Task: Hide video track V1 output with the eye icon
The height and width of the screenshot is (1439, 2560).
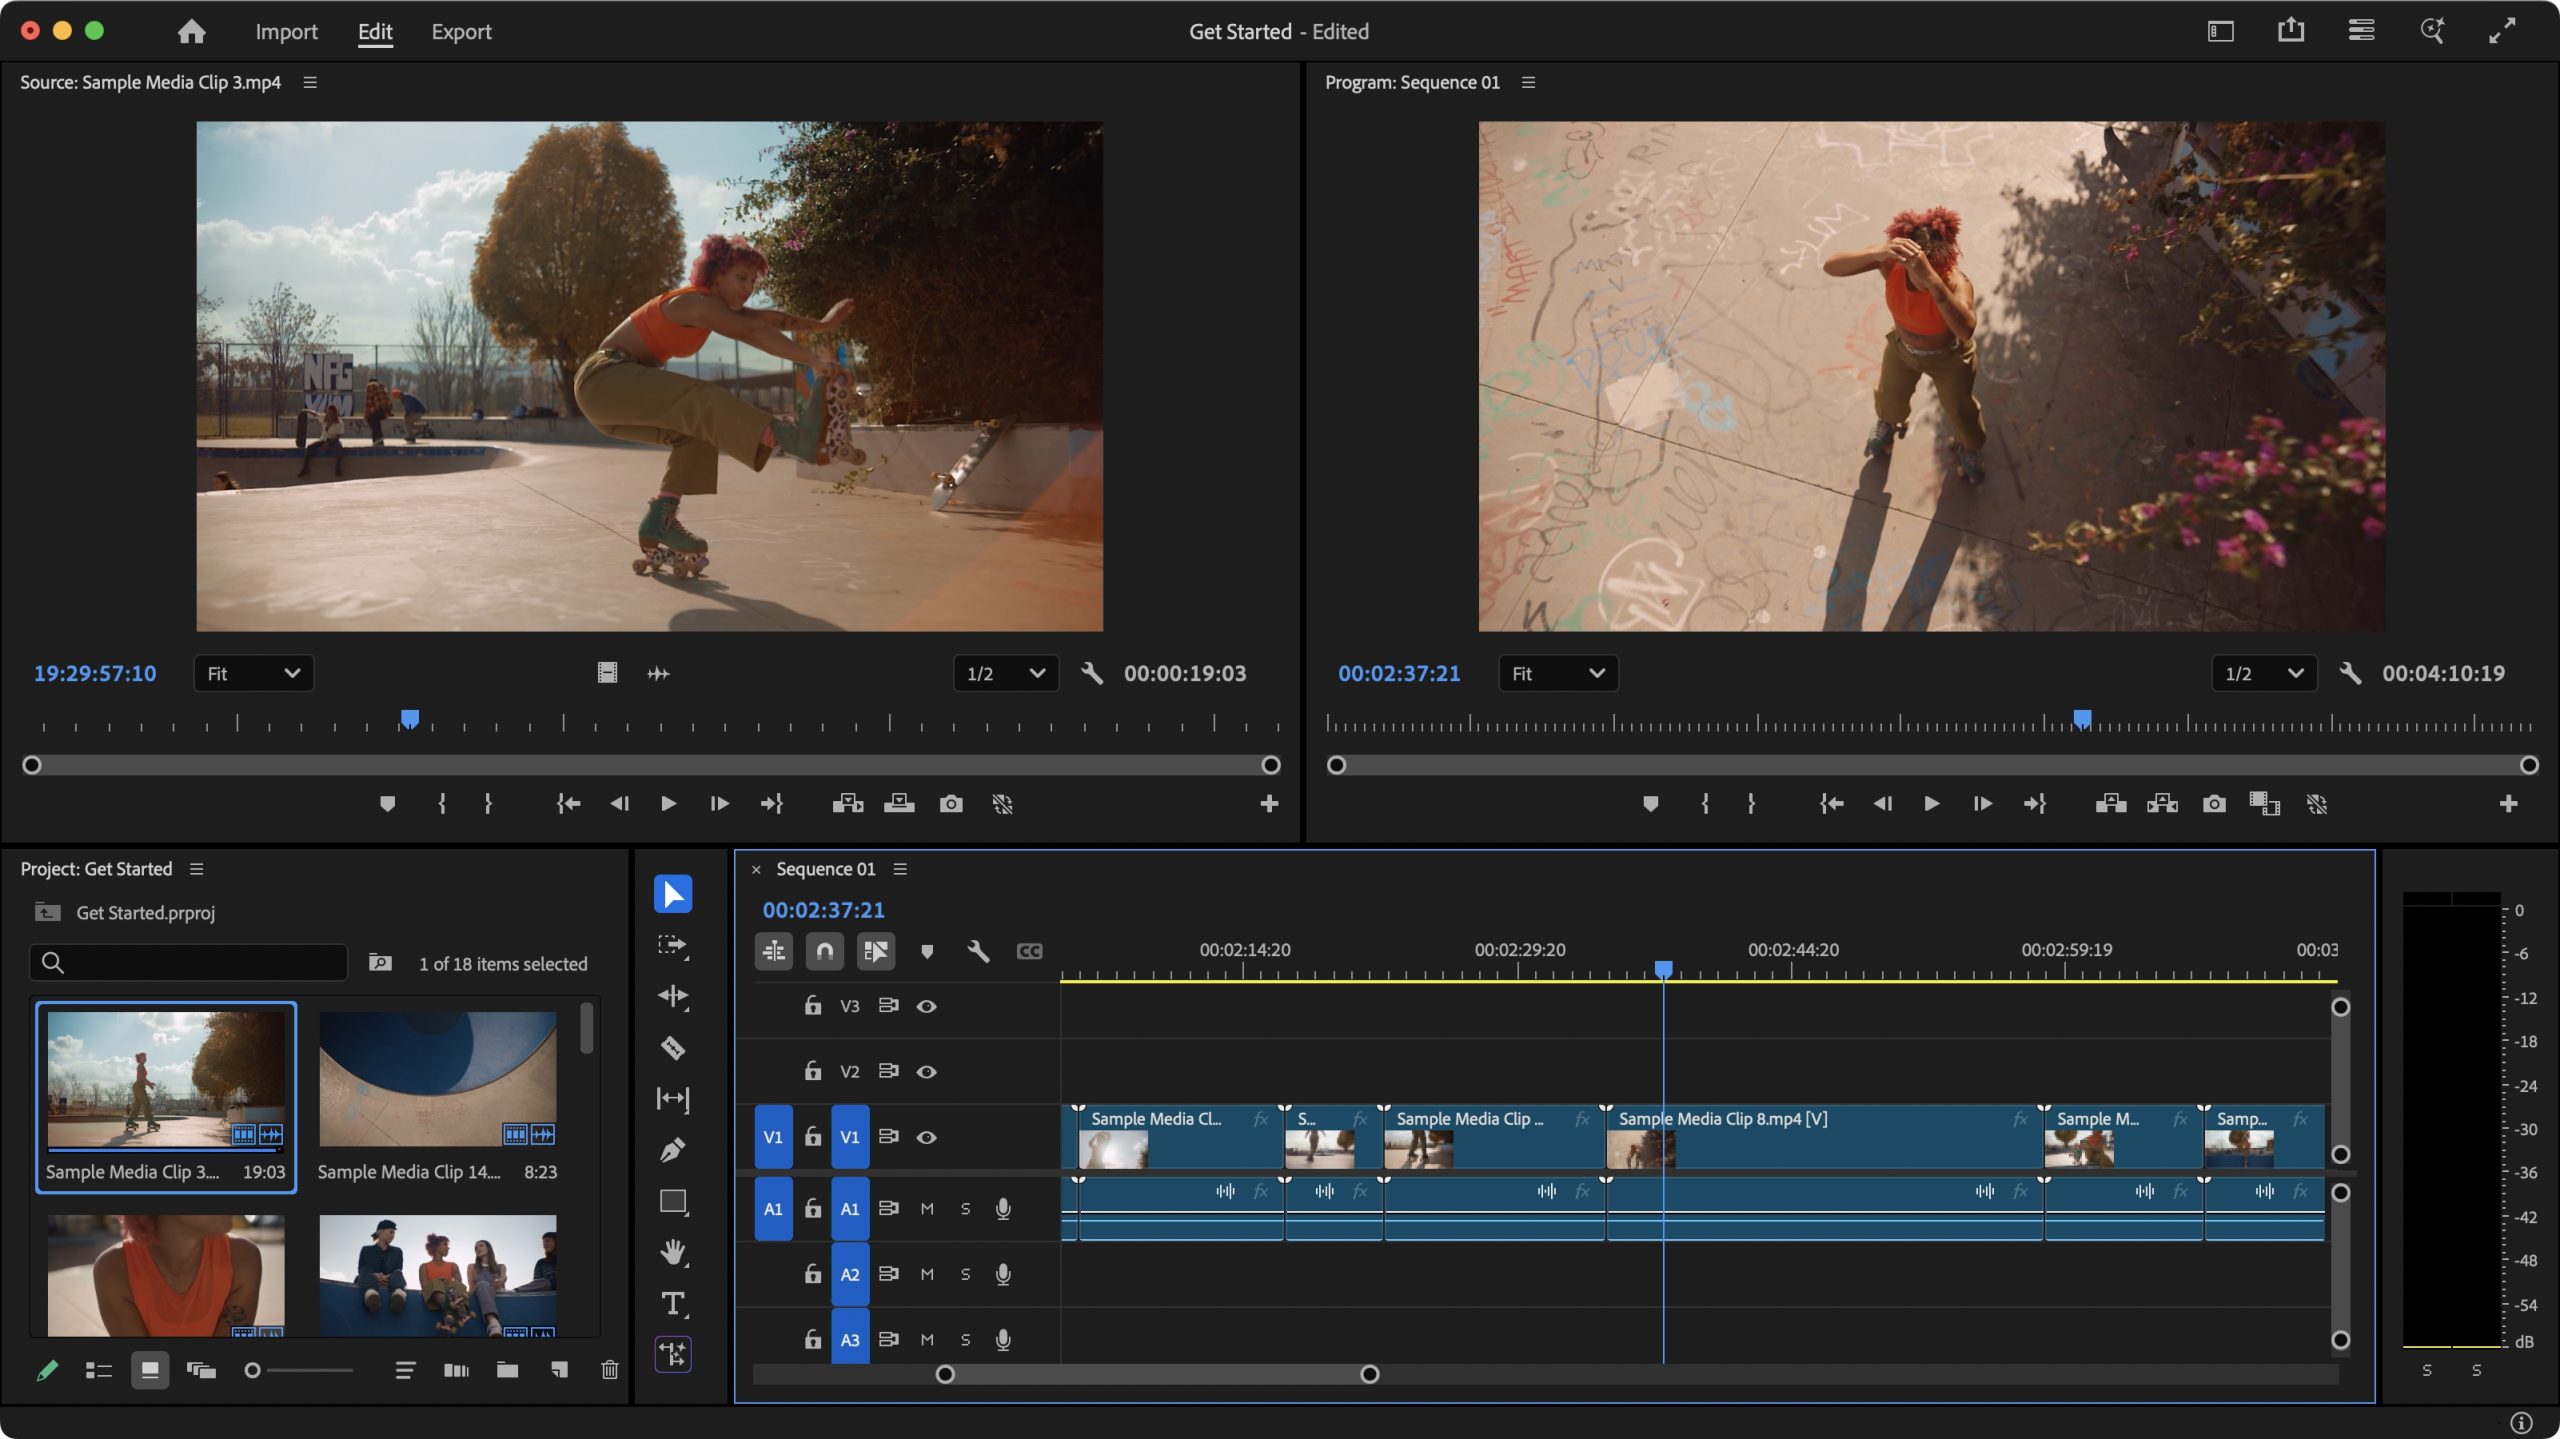Action: (927, 1137)
